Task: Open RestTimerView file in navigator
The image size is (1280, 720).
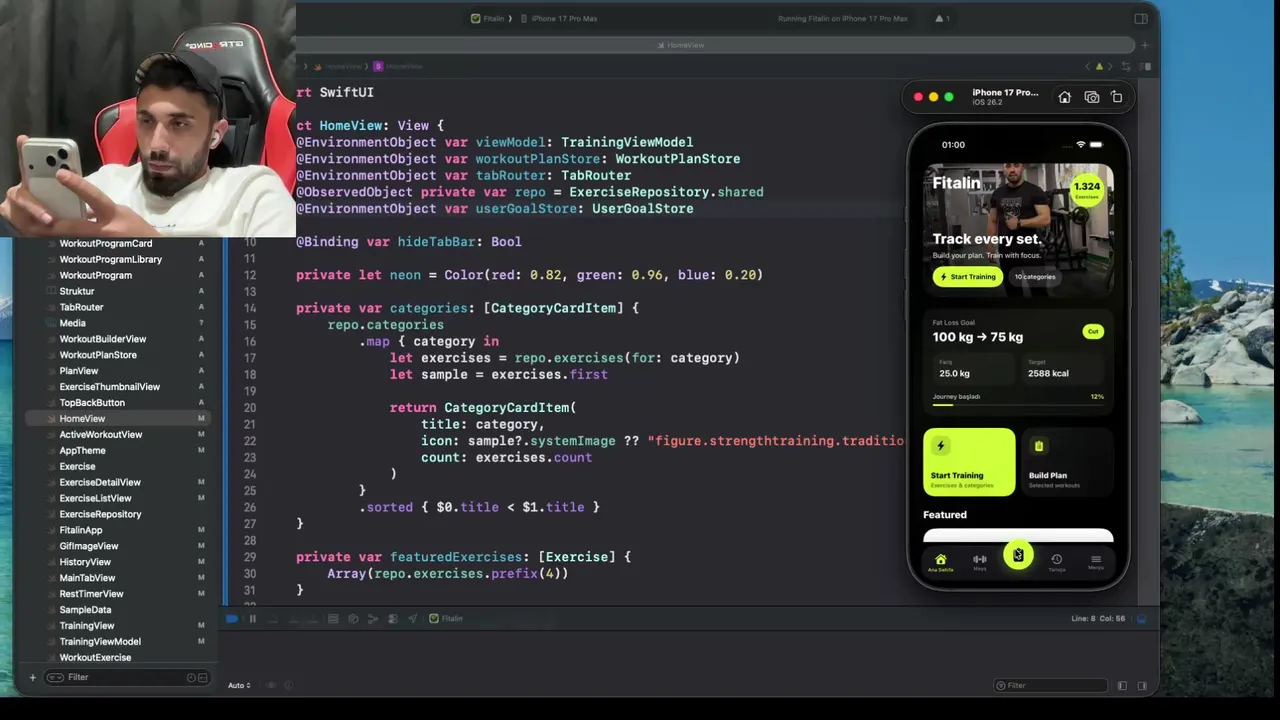Action: (x=91, y=594)
